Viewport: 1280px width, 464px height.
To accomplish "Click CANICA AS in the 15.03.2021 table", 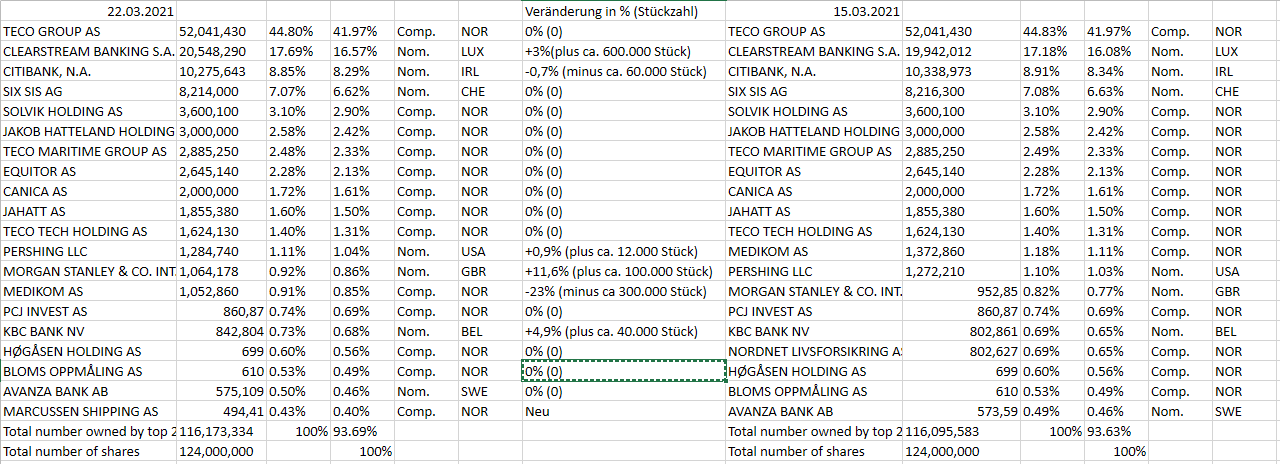I will [814, 191].
